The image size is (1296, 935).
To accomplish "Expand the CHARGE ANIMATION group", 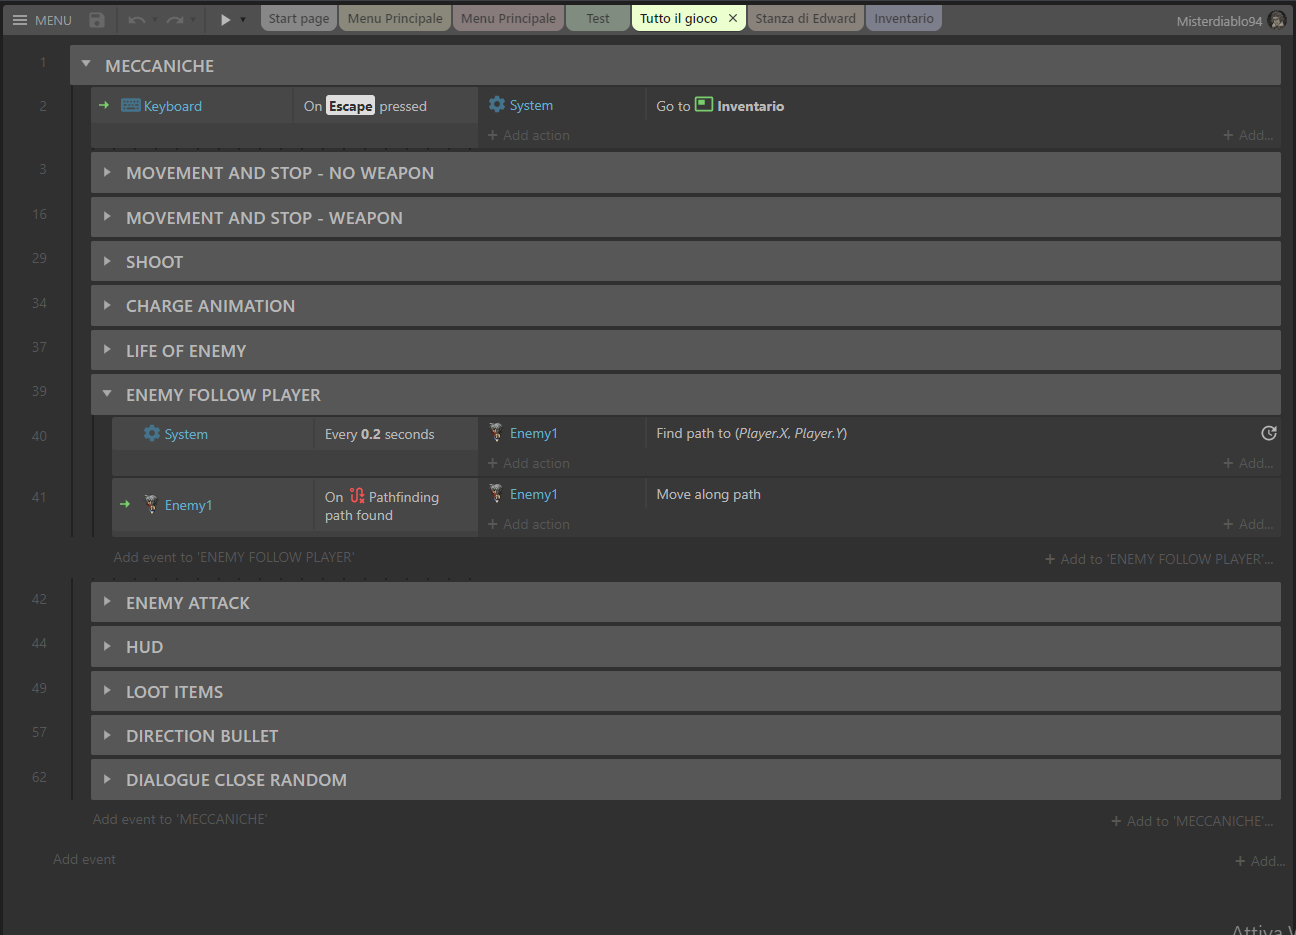I will (107, 305).
